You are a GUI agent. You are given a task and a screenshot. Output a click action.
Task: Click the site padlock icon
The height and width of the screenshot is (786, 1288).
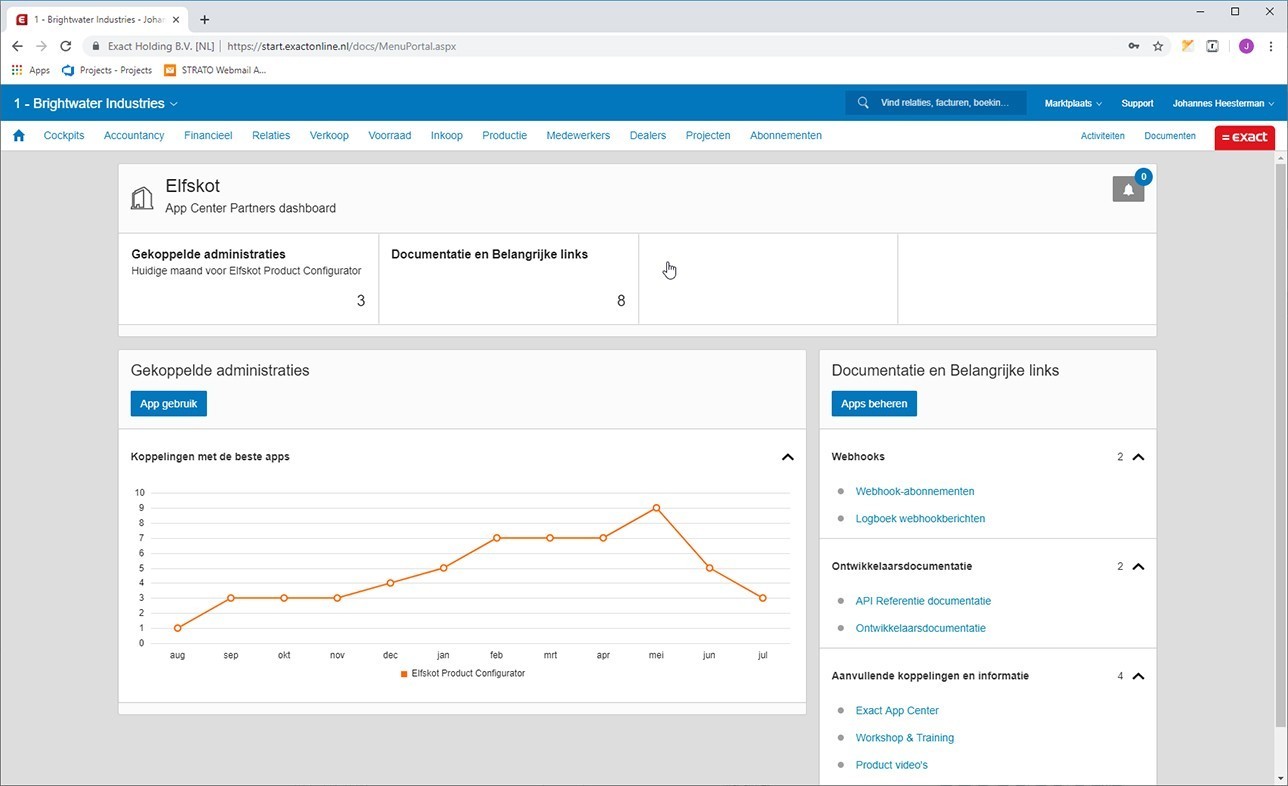tap(96, 46)
